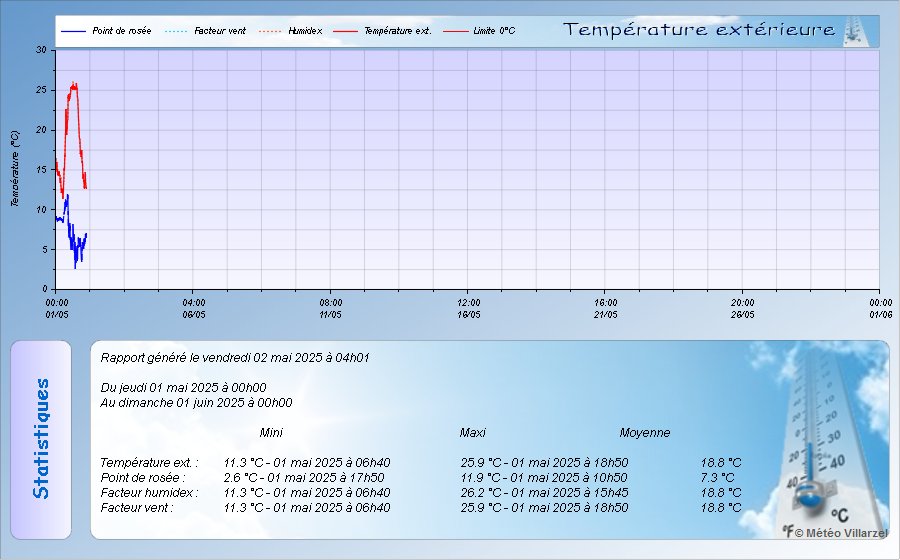Click Facteur vent mini value 11.3 °C
Screen dimensions: 900x560
coord(307,507)
